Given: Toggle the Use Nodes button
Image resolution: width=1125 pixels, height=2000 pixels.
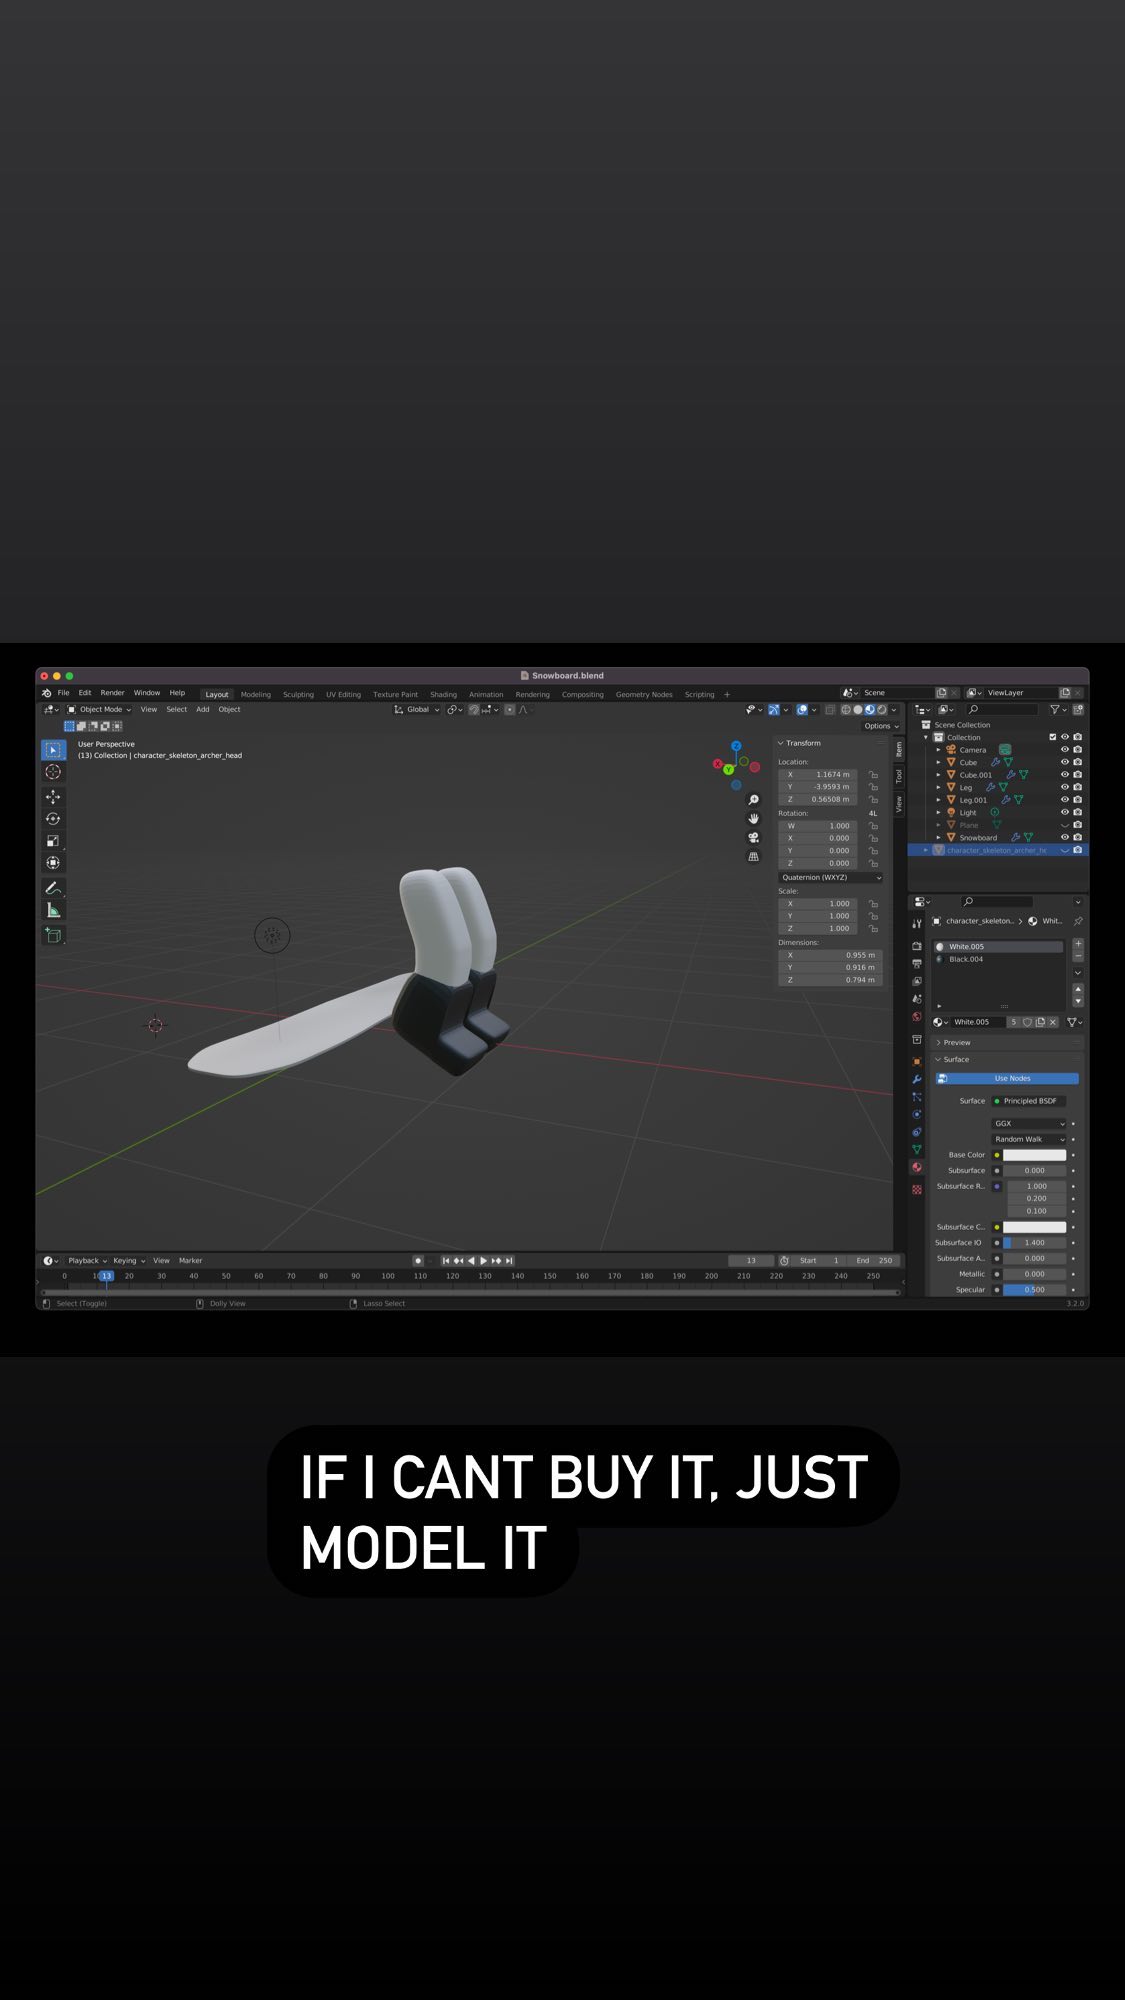Looking at the screenshot, I should [x=1007, y=1079].
